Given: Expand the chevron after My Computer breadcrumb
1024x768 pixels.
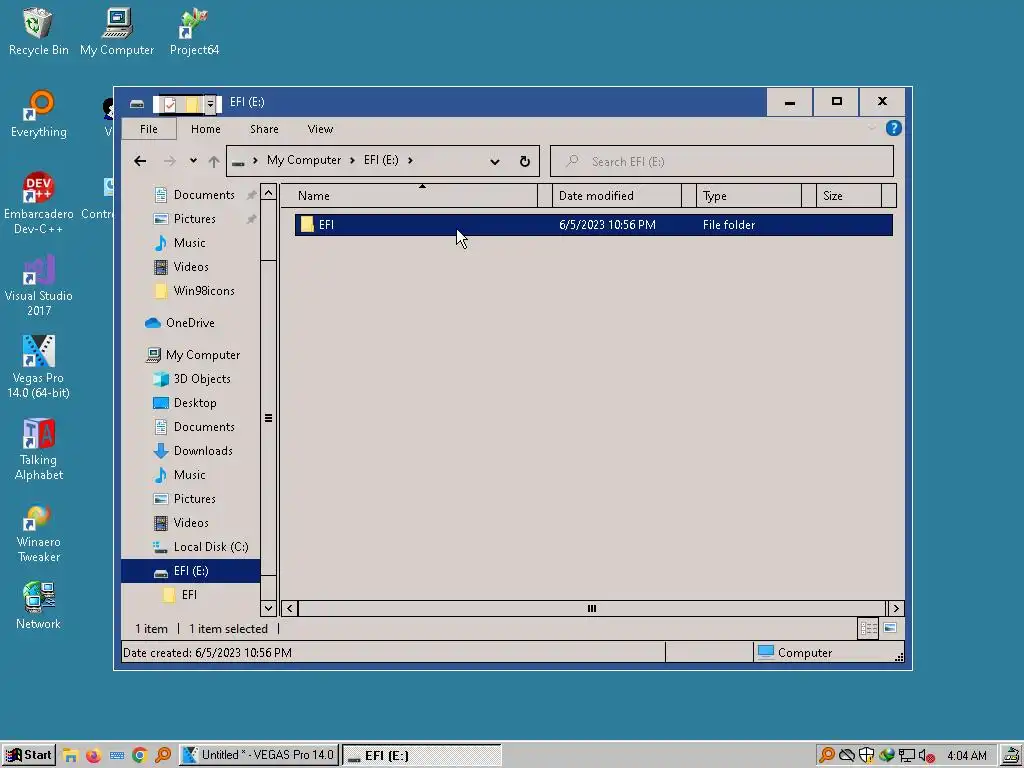Looking at the screenshot, I should [x=353, y=161].
